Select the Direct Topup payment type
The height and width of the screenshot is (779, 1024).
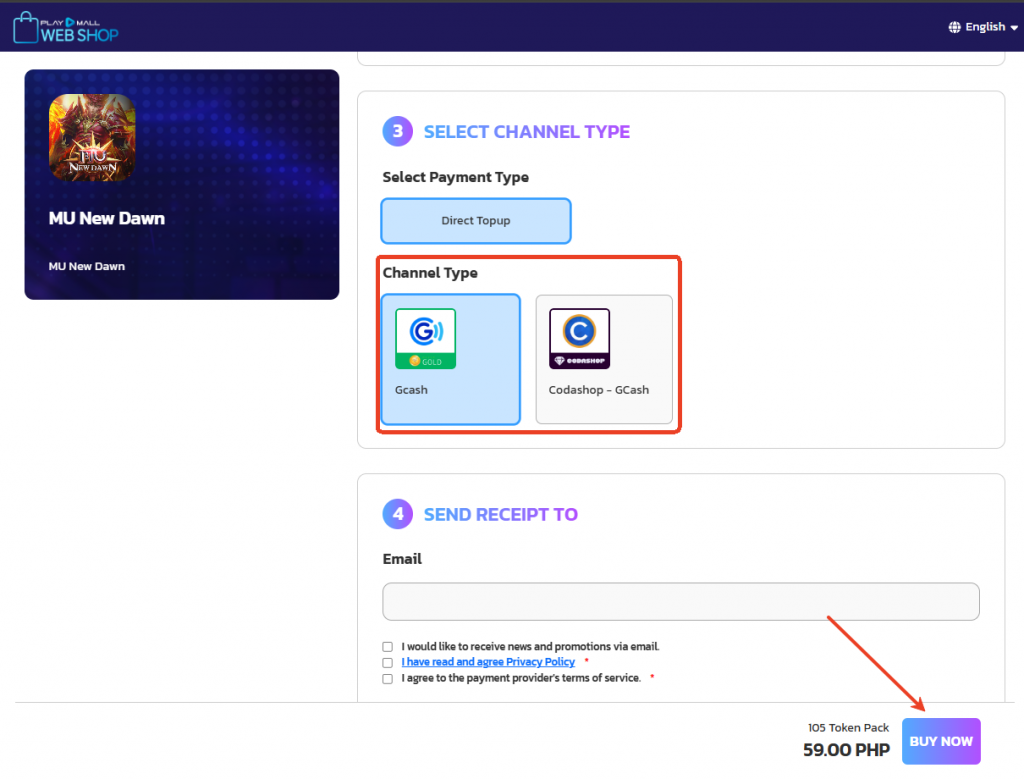click(x=475, y=221)
